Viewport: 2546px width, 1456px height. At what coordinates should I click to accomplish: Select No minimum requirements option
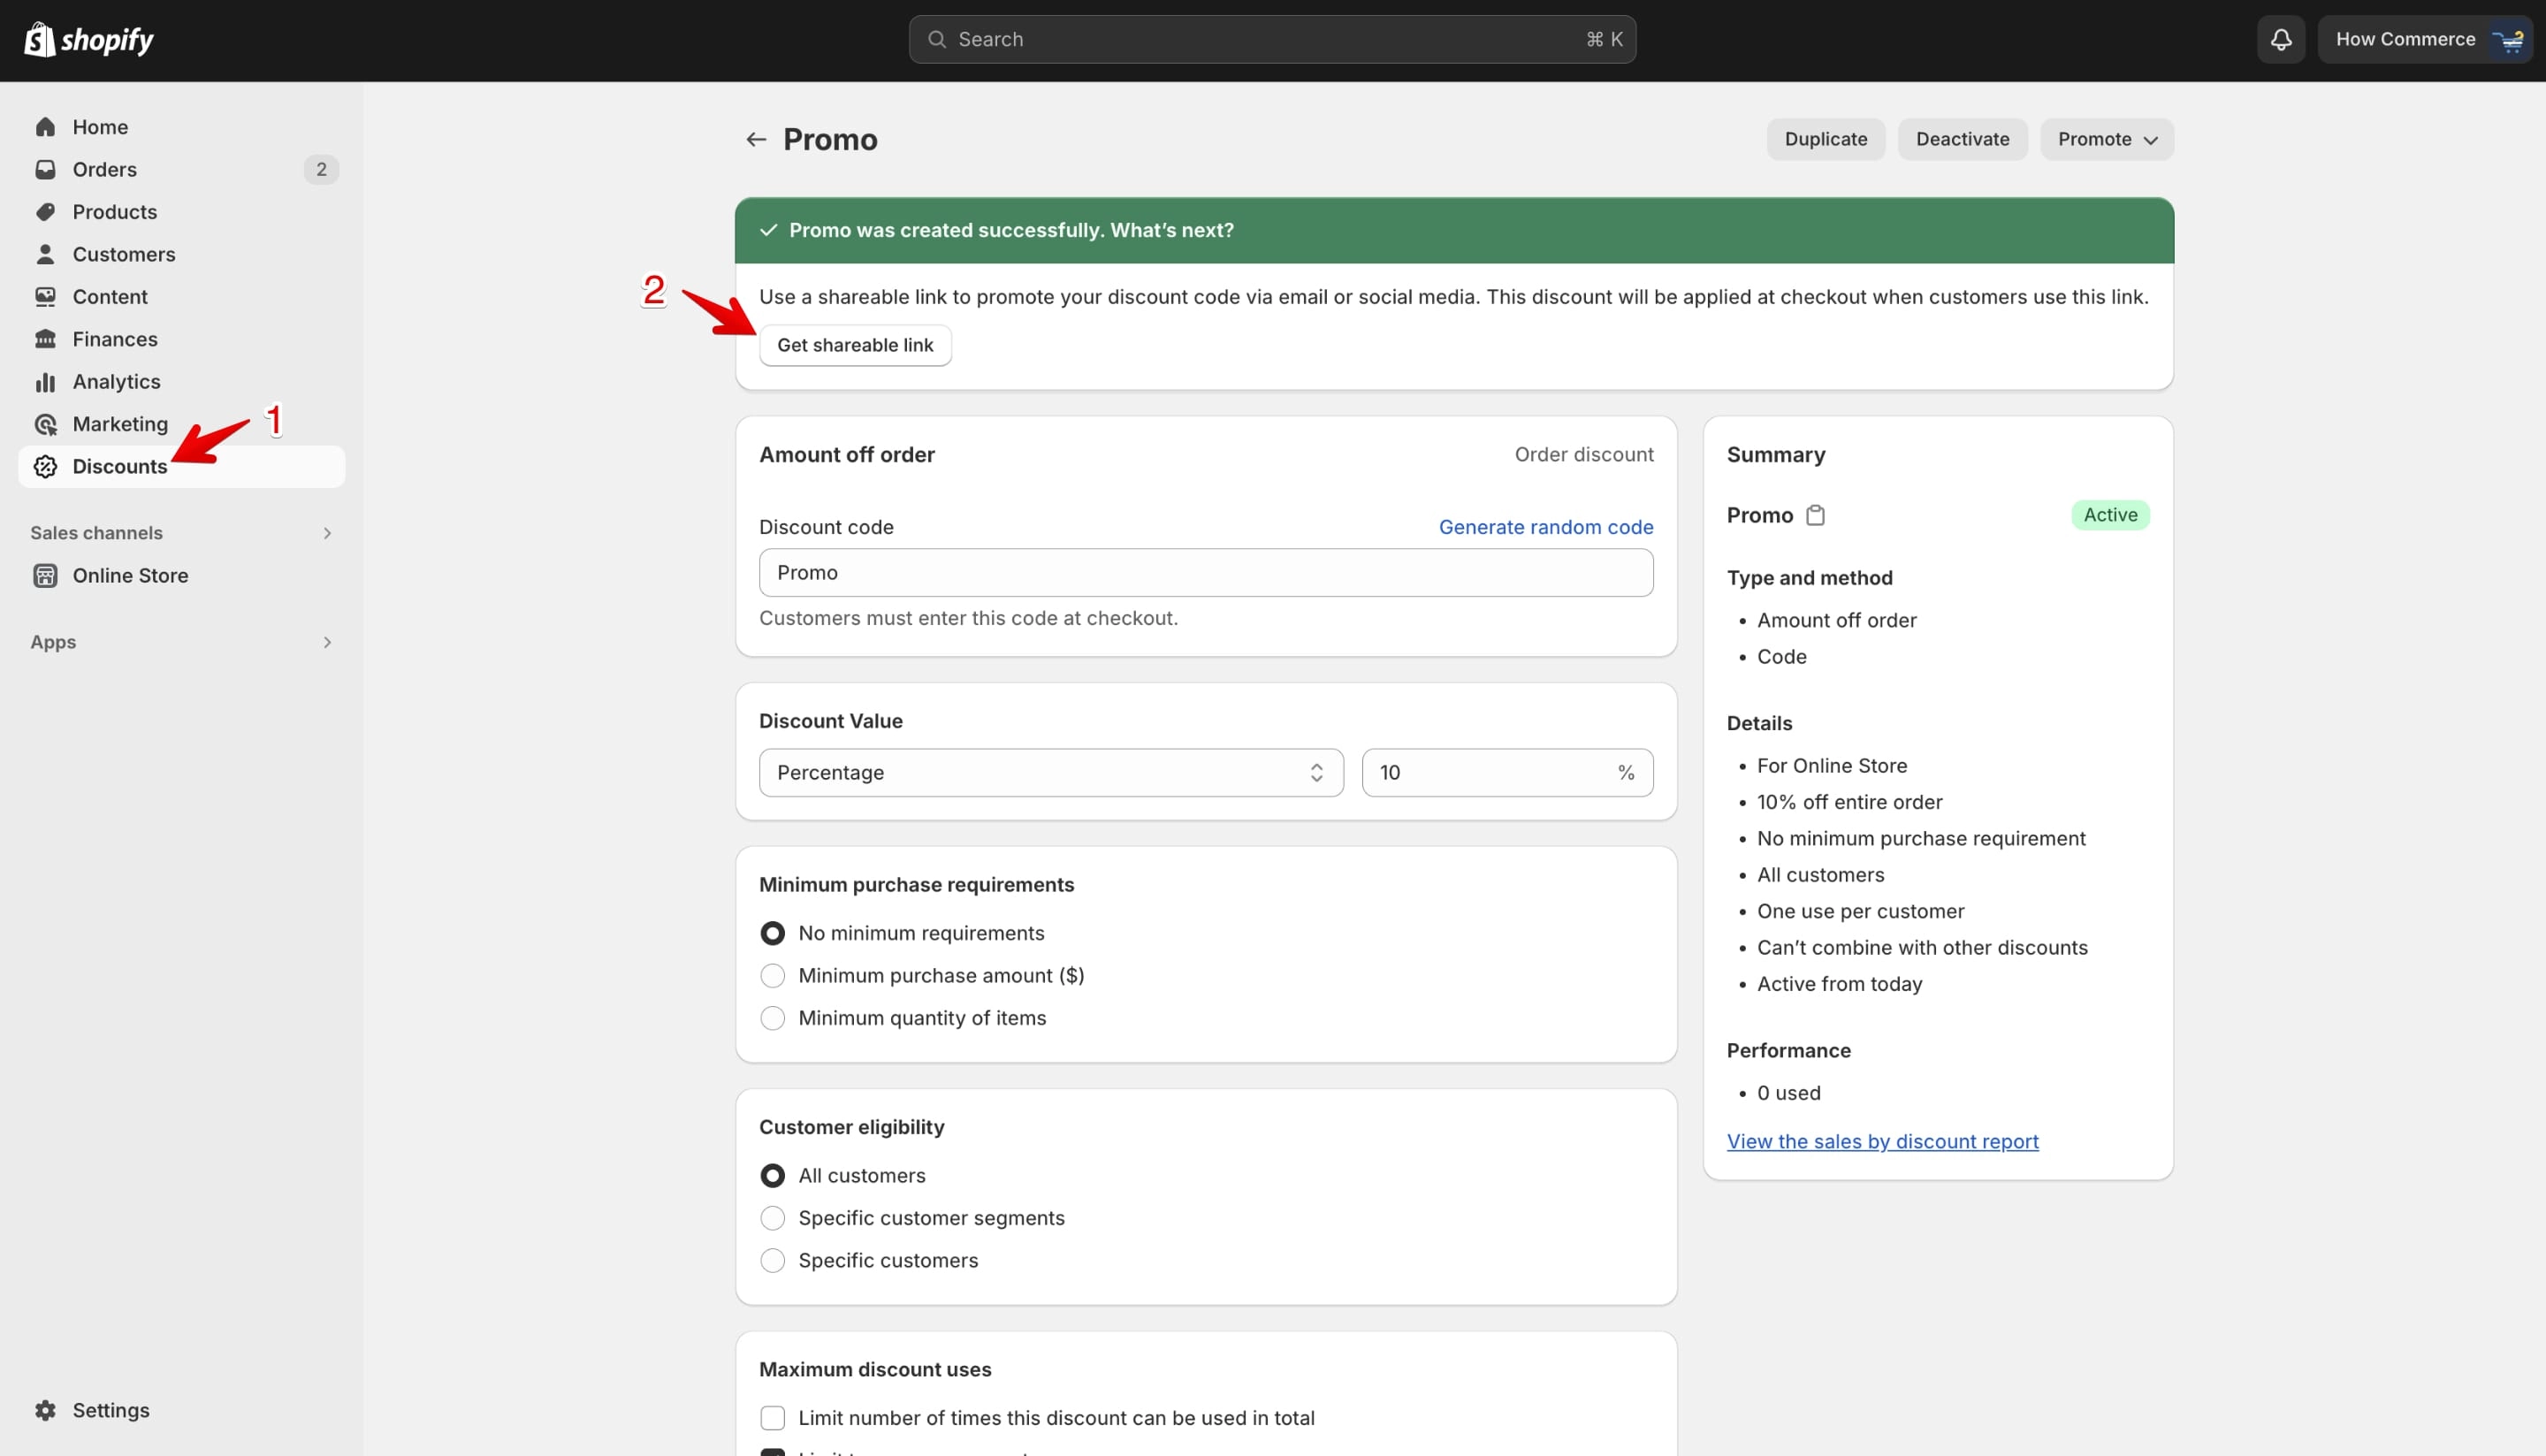[772, 933]
